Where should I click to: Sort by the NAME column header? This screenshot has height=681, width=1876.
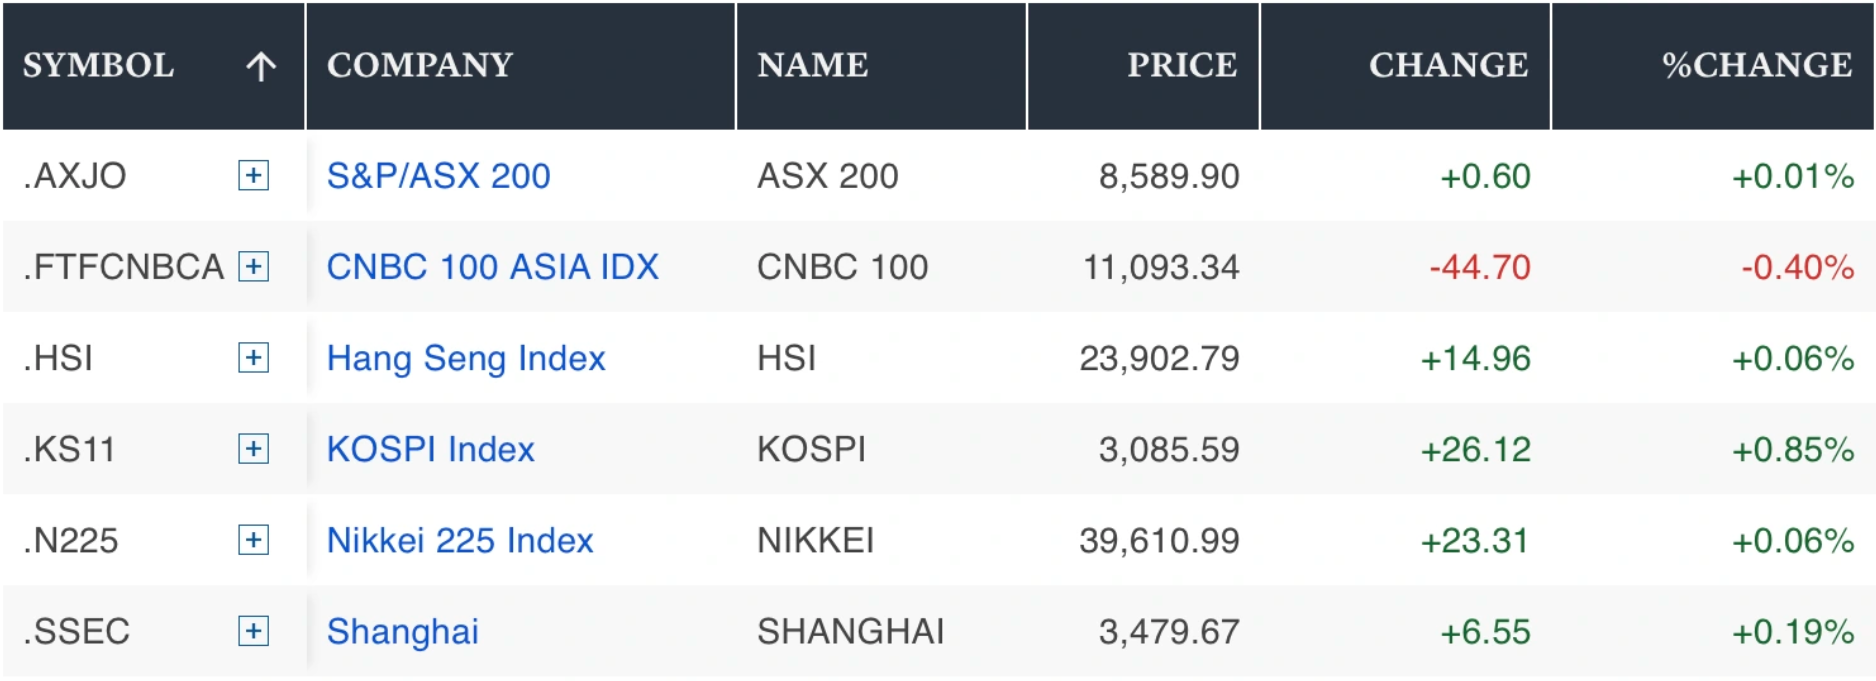(812, 65)
